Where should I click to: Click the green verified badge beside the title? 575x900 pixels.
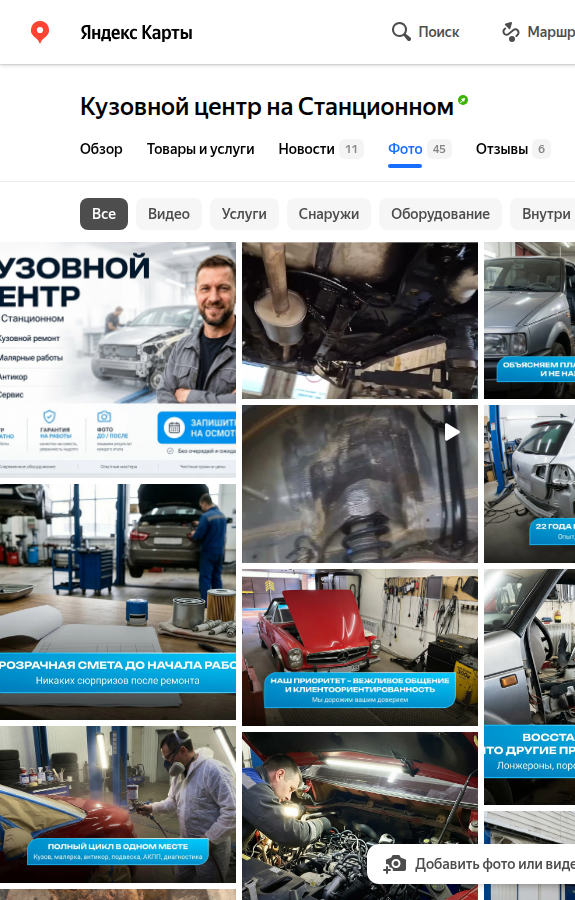coord(463,100)
